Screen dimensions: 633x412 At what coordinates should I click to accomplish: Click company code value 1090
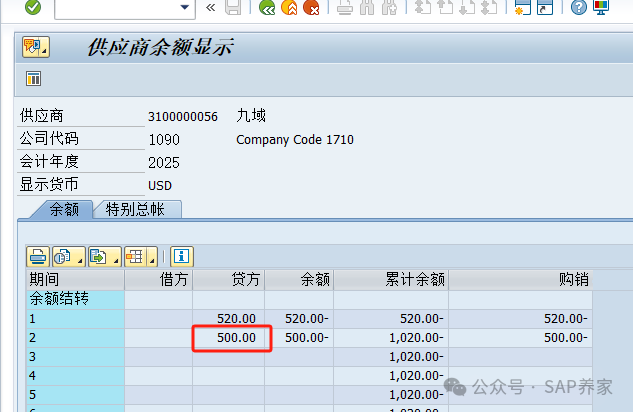(164, 140)
